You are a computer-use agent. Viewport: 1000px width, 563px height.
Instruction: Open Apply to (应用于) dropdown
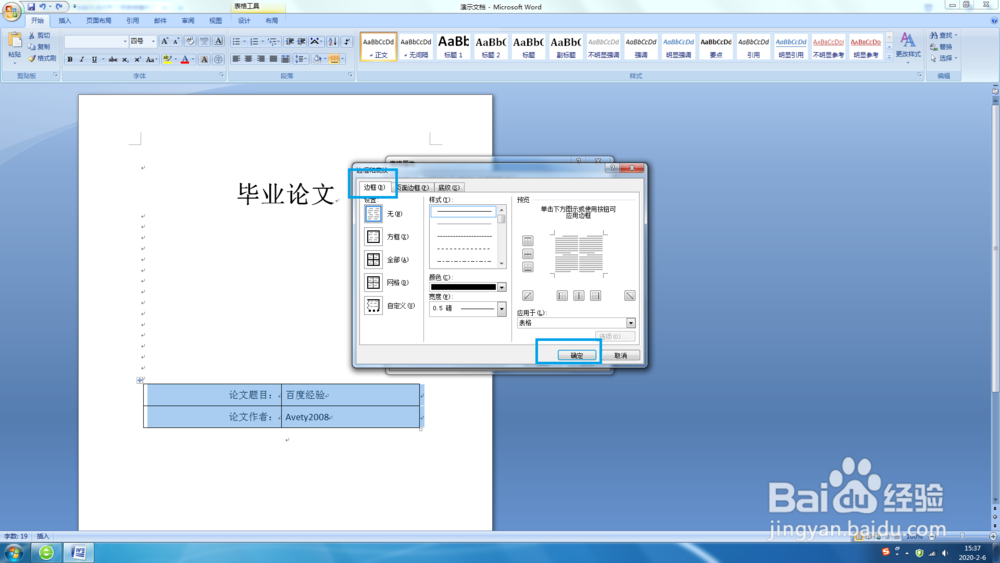tap(631, 323)
